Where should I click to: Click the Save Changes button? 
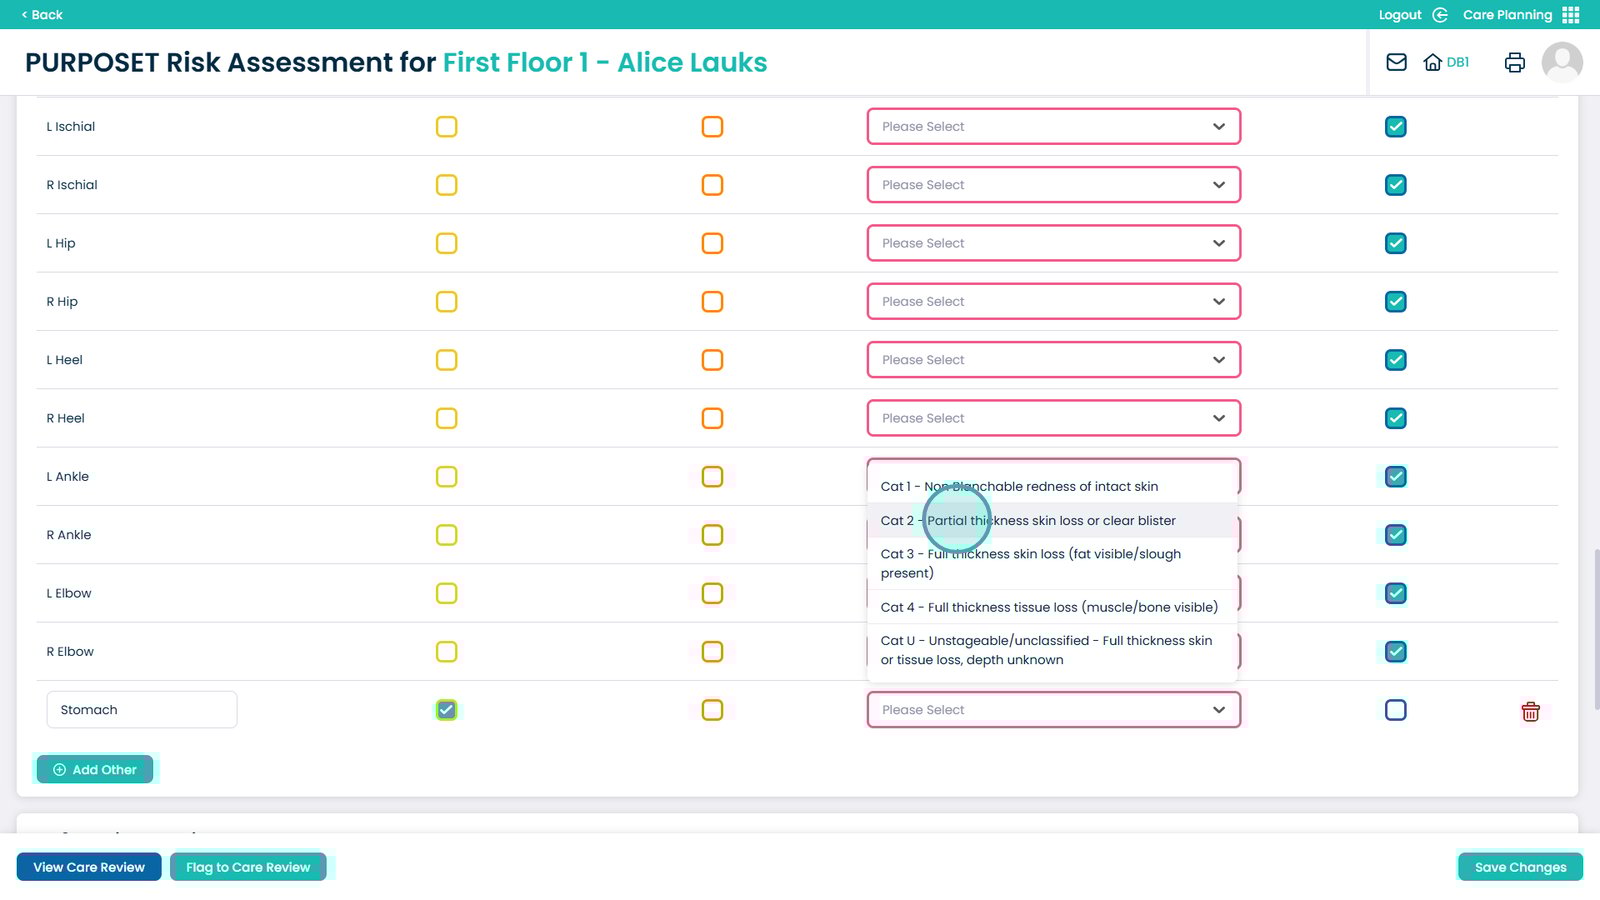(1519, 867)
